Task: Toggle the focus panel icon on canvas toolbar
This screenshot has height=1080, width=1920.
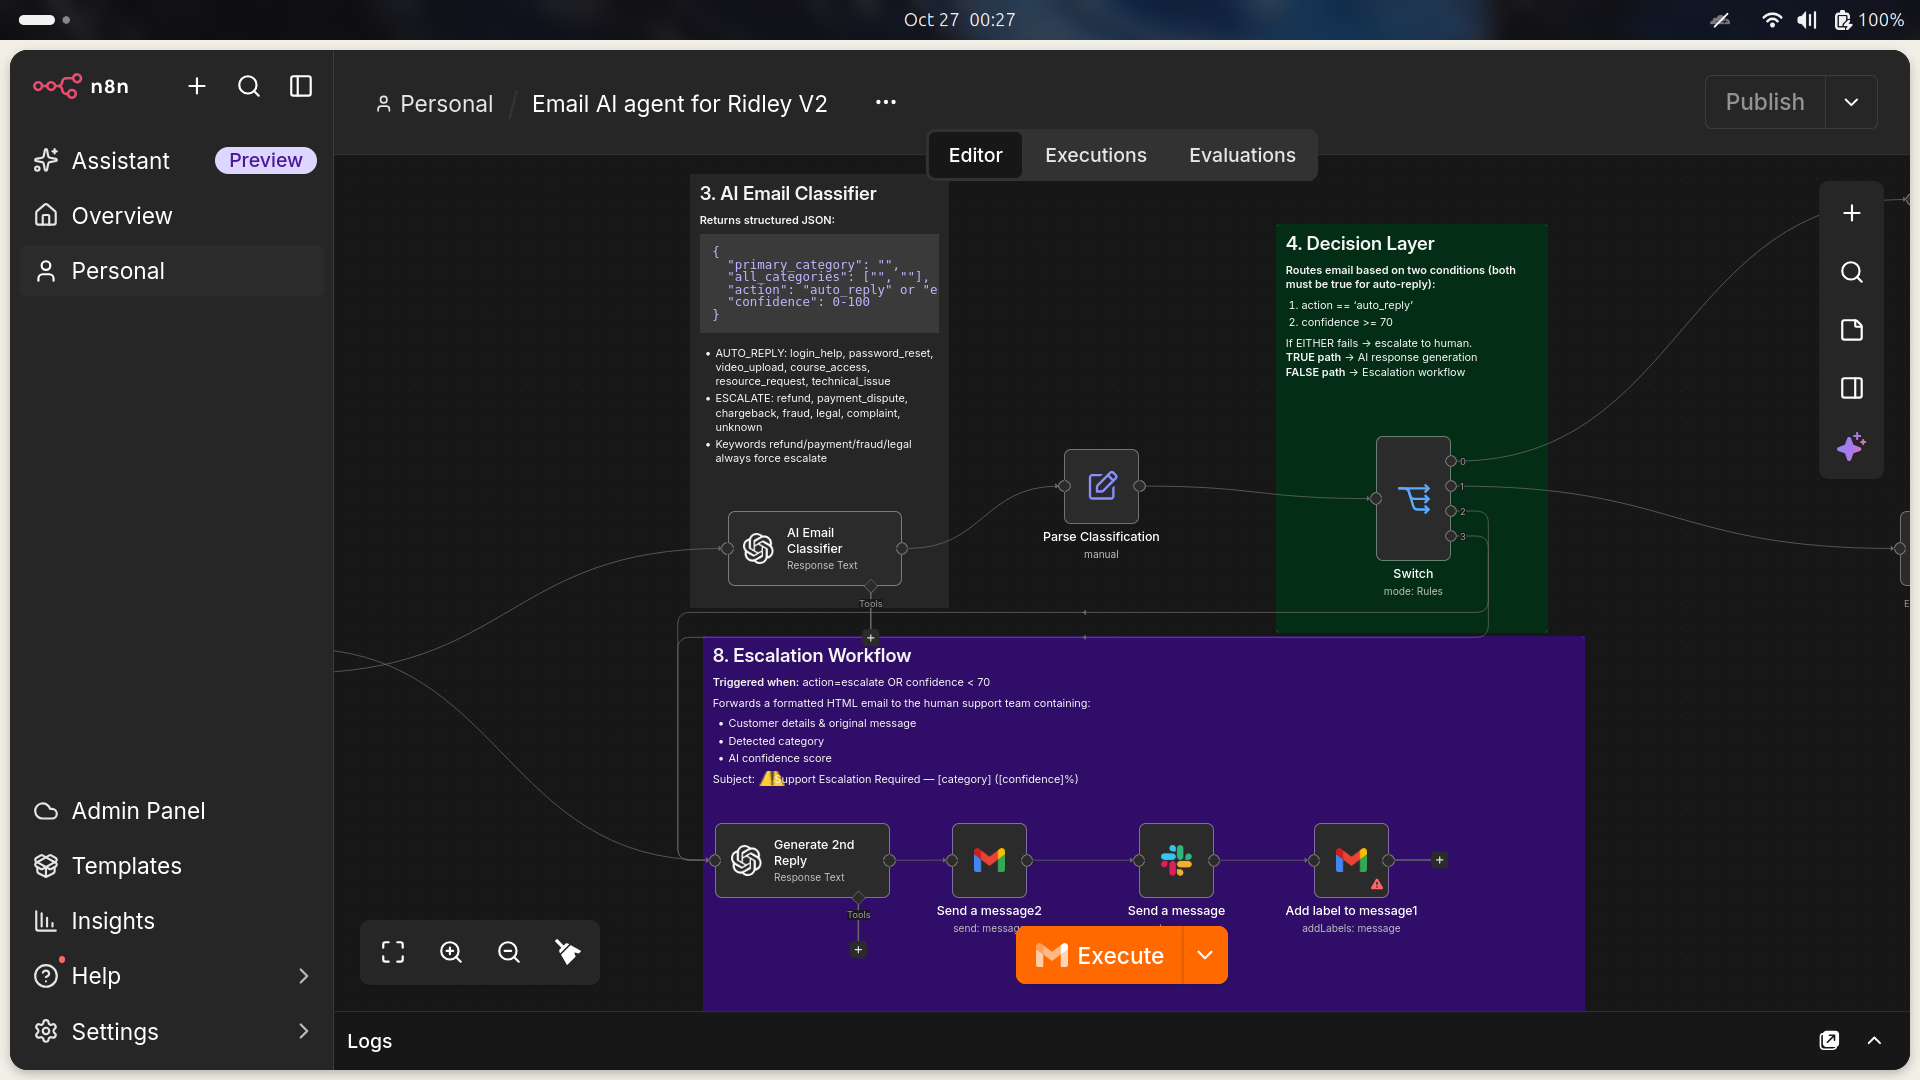Action: click(x=1852, y=388)
